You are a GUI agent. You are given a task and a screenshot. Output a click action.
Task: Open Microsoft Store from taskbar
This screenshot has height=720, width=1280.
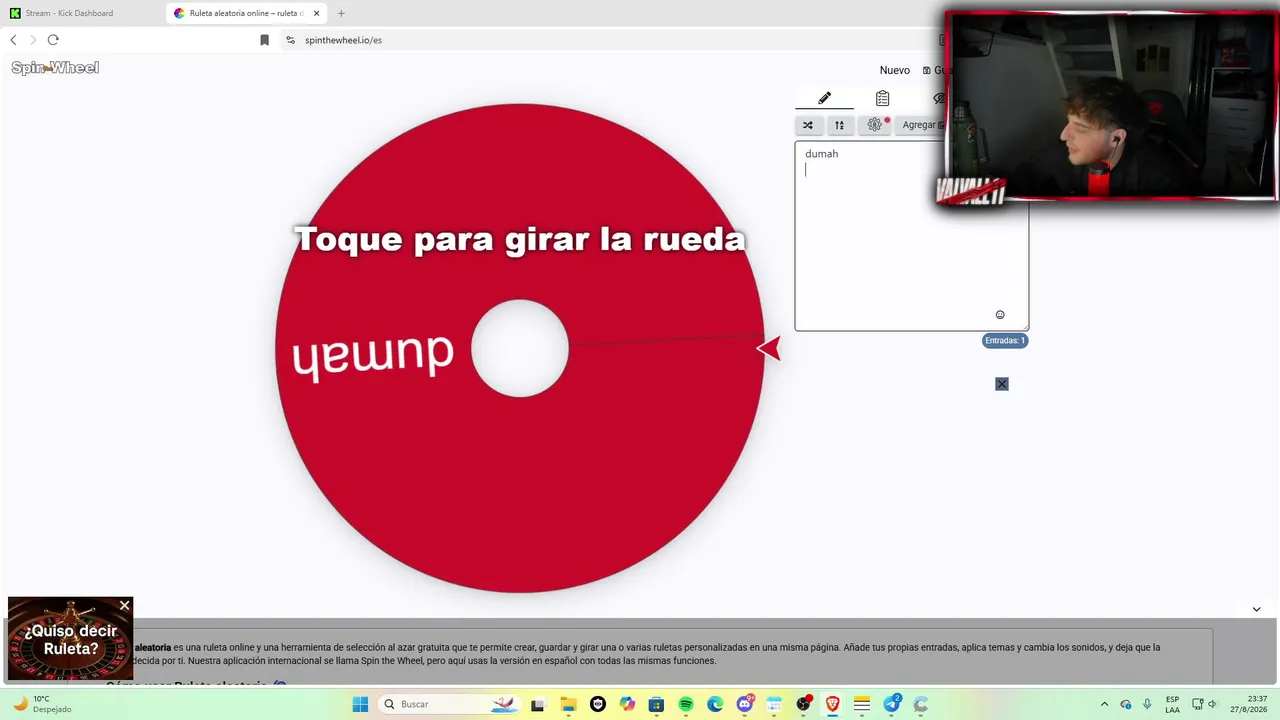[656, 704]
